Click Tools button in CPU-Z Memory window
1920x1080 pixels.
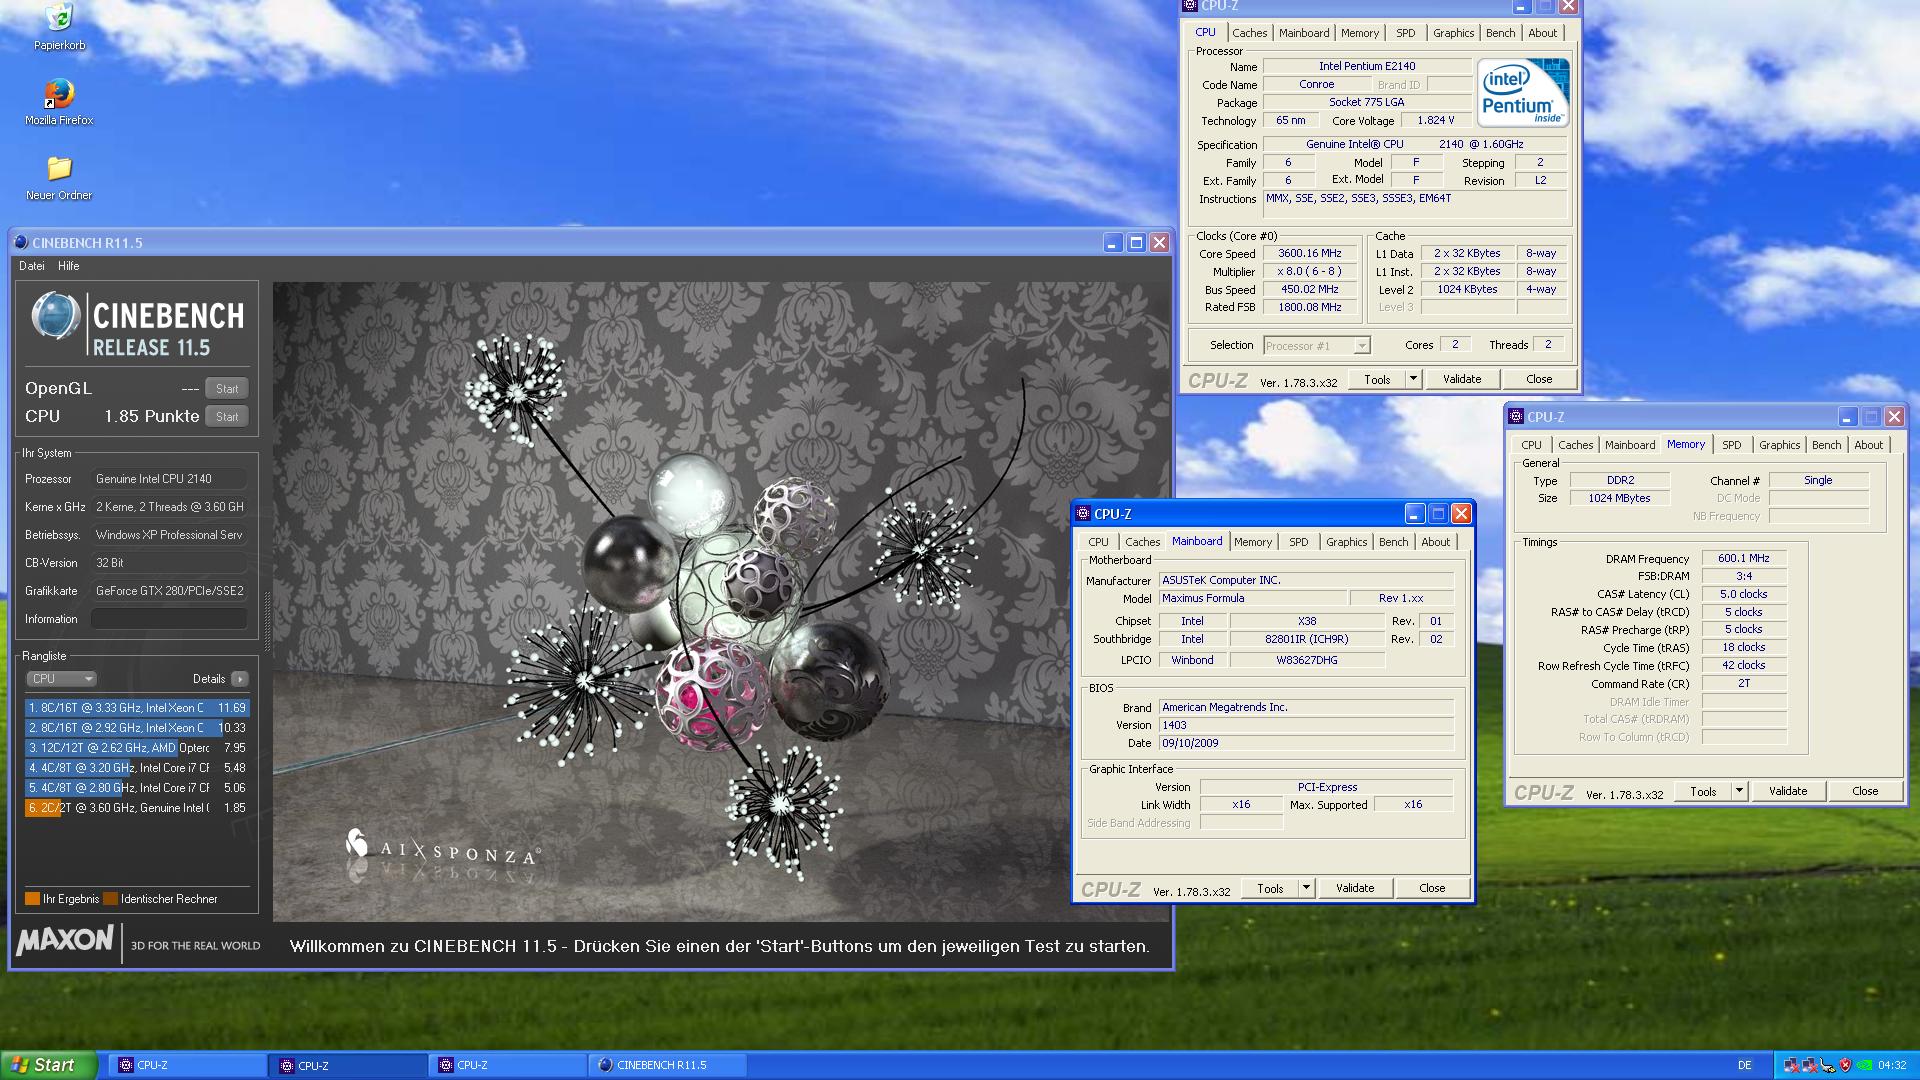1703,791
